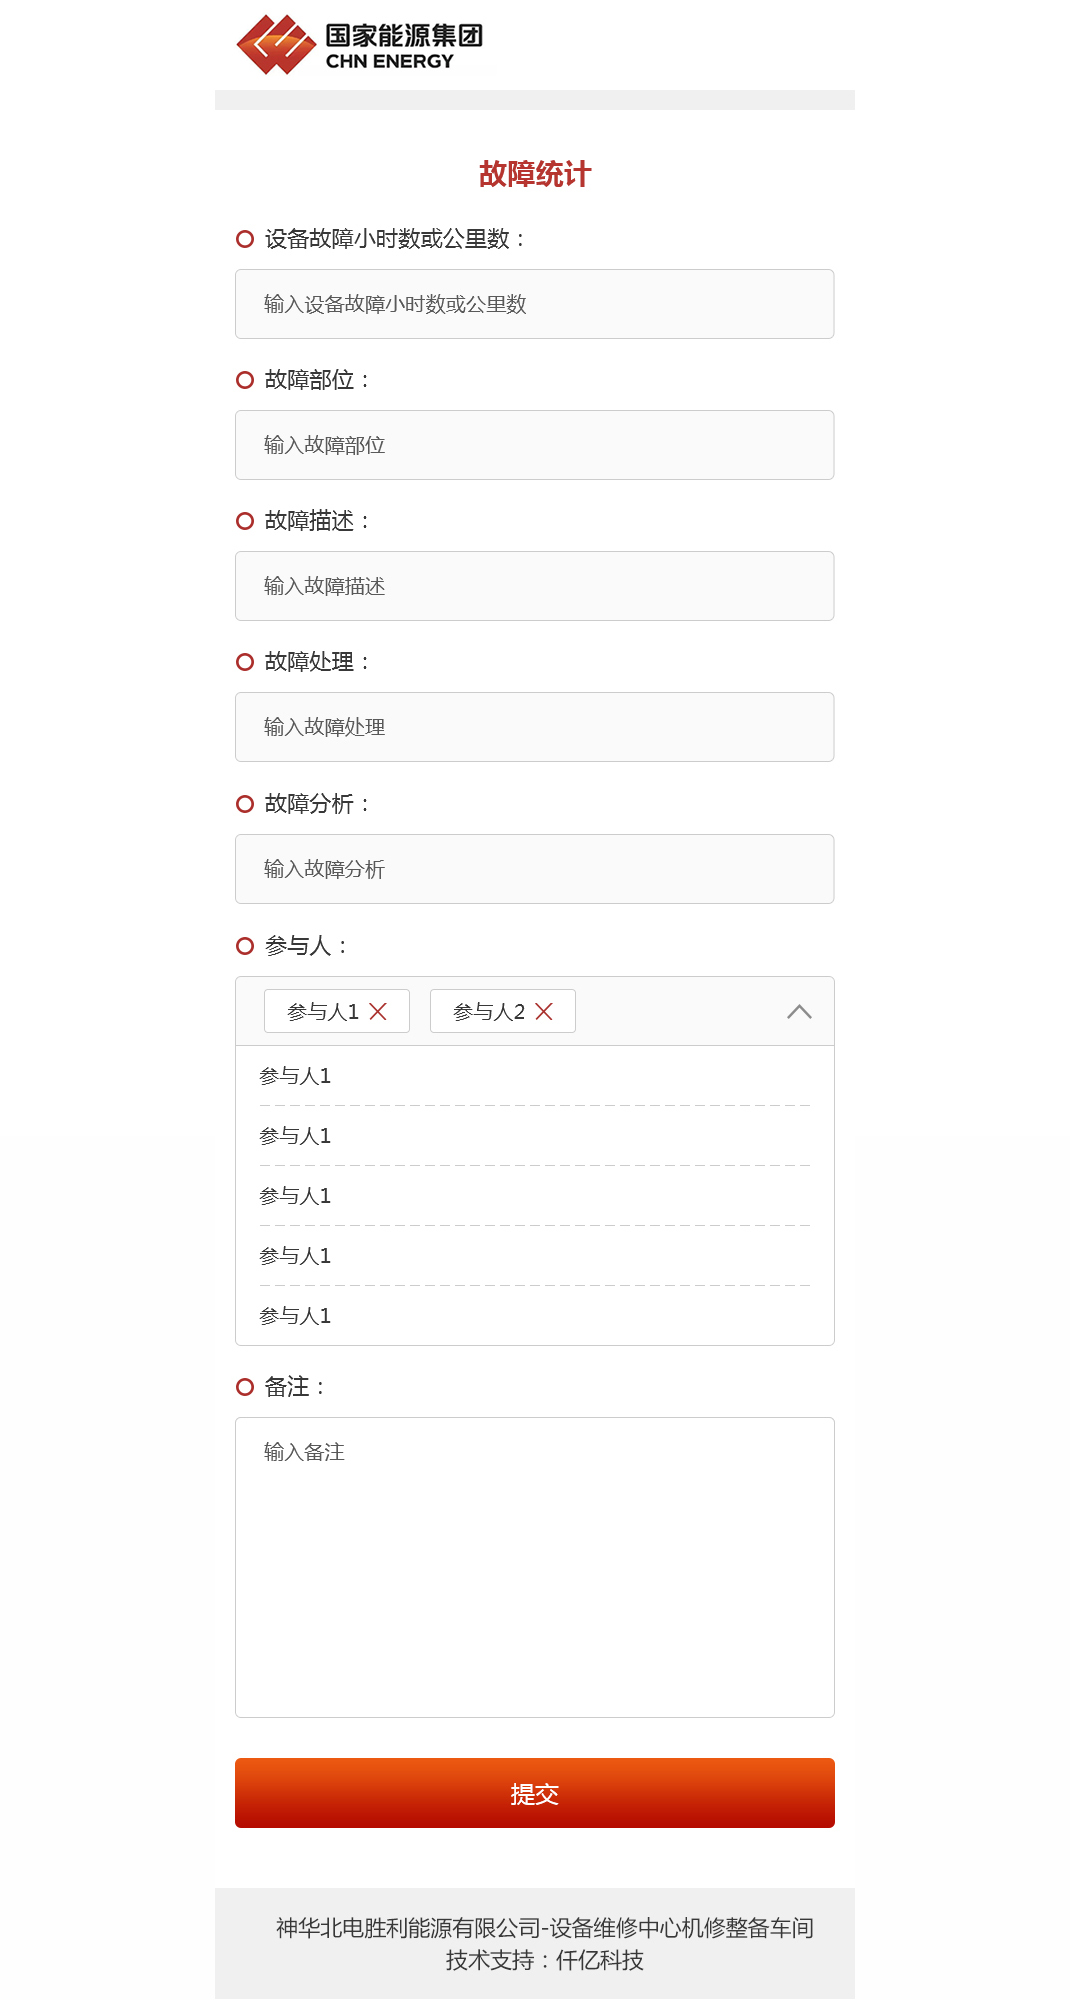Screen dimensions: 1070x2000
Task: Click into the 输入故障部位 text box
Action: pos(534,445)
